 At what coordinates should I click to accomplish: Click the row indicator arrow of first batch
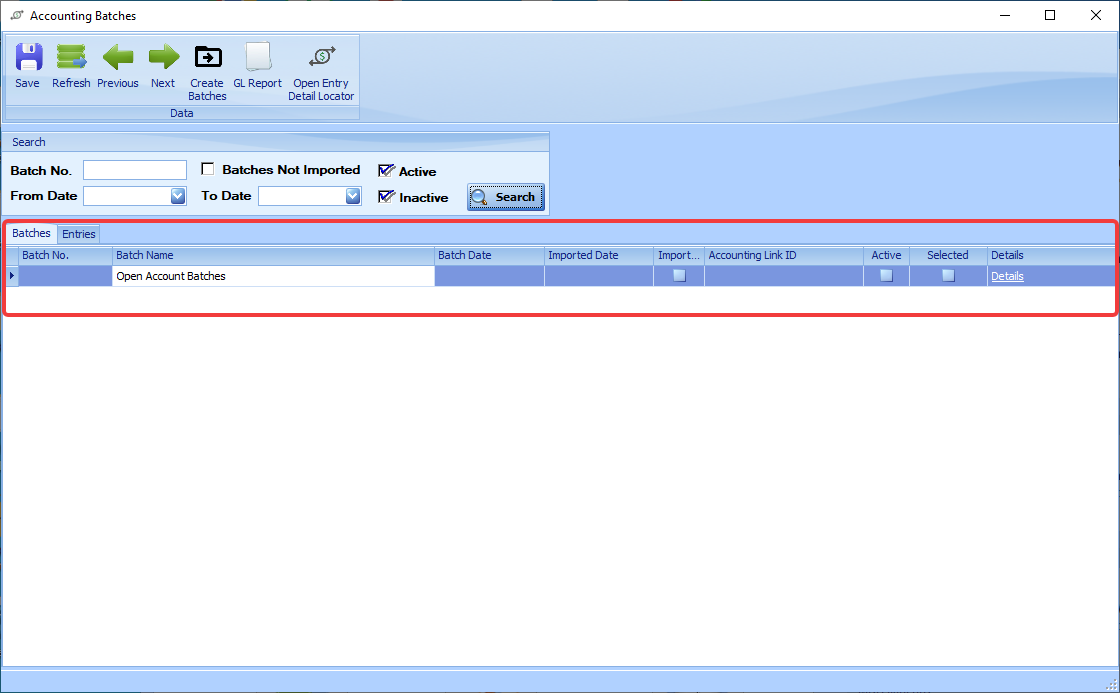12,276
